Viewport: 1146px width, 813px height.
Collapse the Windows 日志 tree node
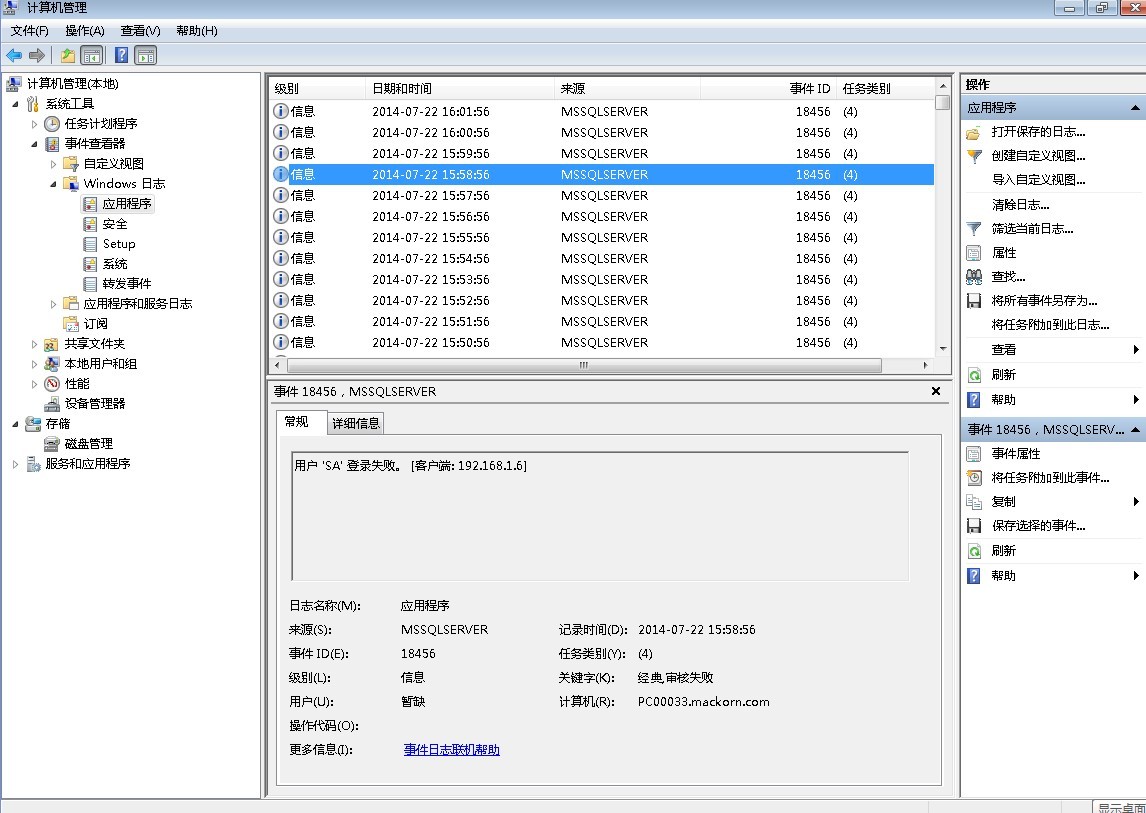click(53, 184)
